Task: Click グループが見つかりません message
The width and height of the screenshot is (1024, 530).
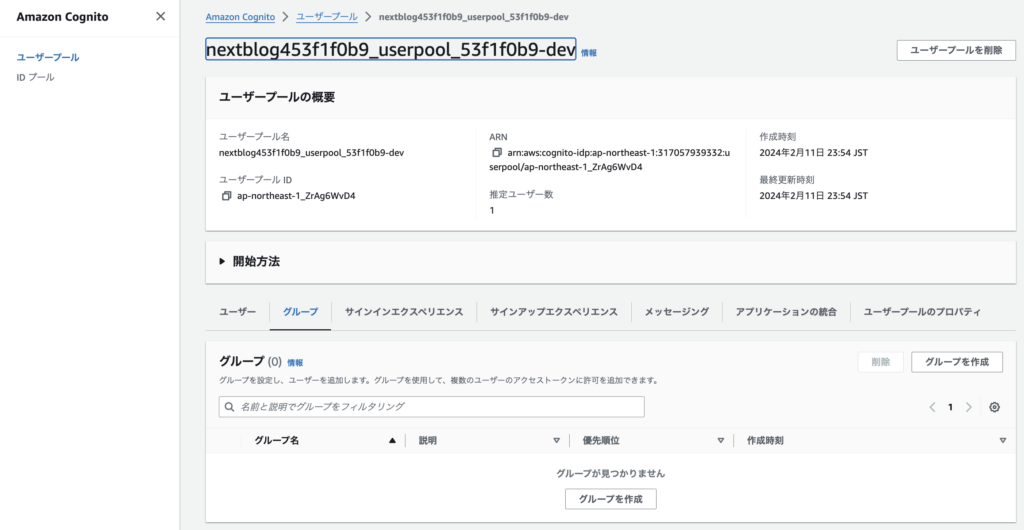Action: click(x=611, y=474)
